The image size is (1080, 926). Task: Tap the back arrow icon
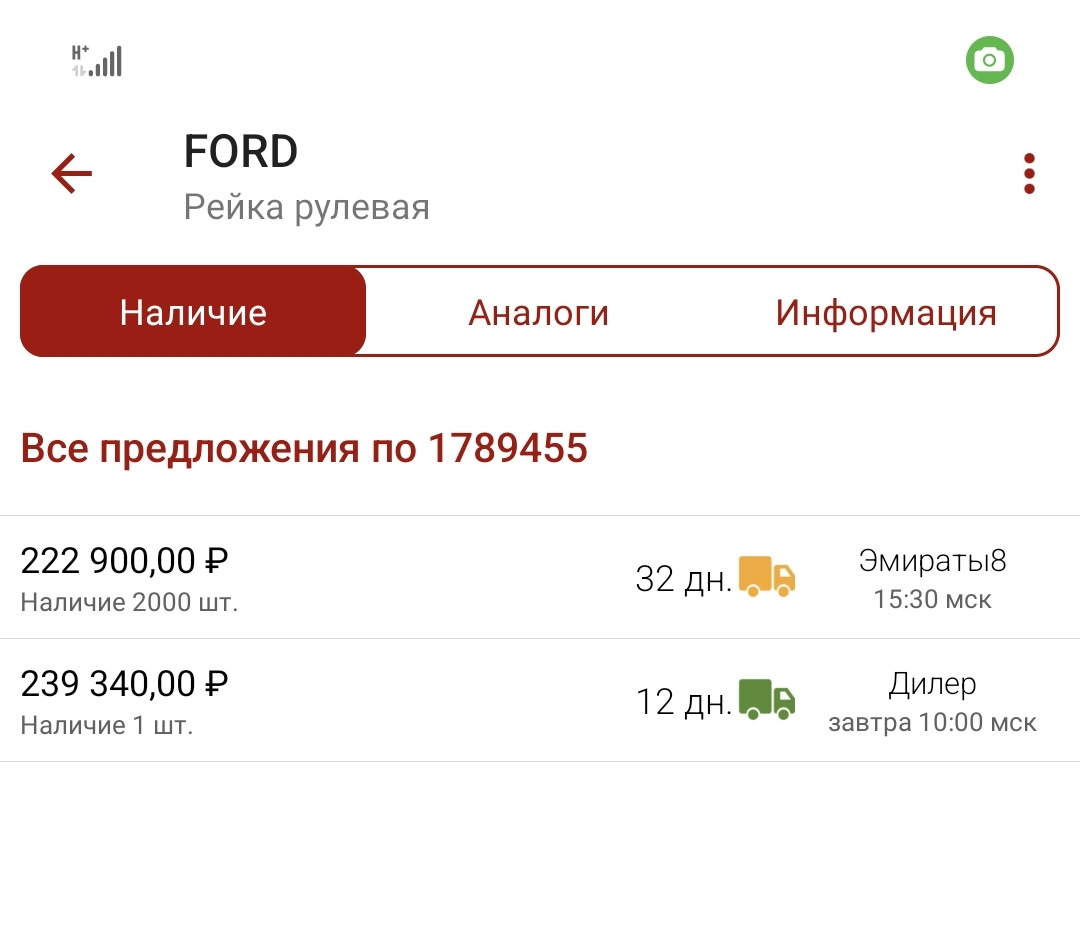[72, 175]
